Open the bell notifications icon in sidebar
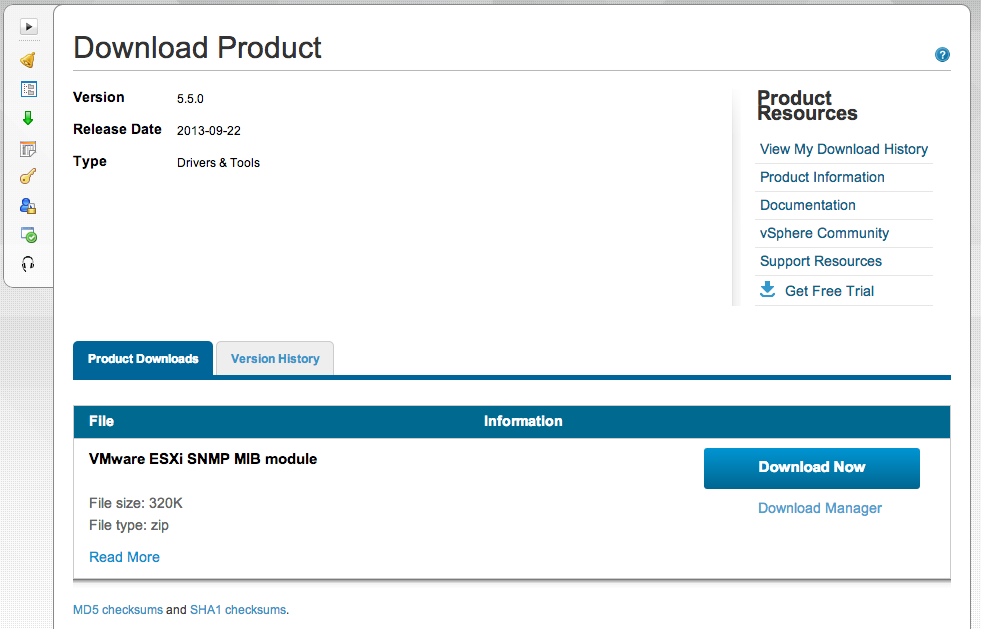Image resolution: width=981 pixels, height=629 pixels. (x=28, y=60)
